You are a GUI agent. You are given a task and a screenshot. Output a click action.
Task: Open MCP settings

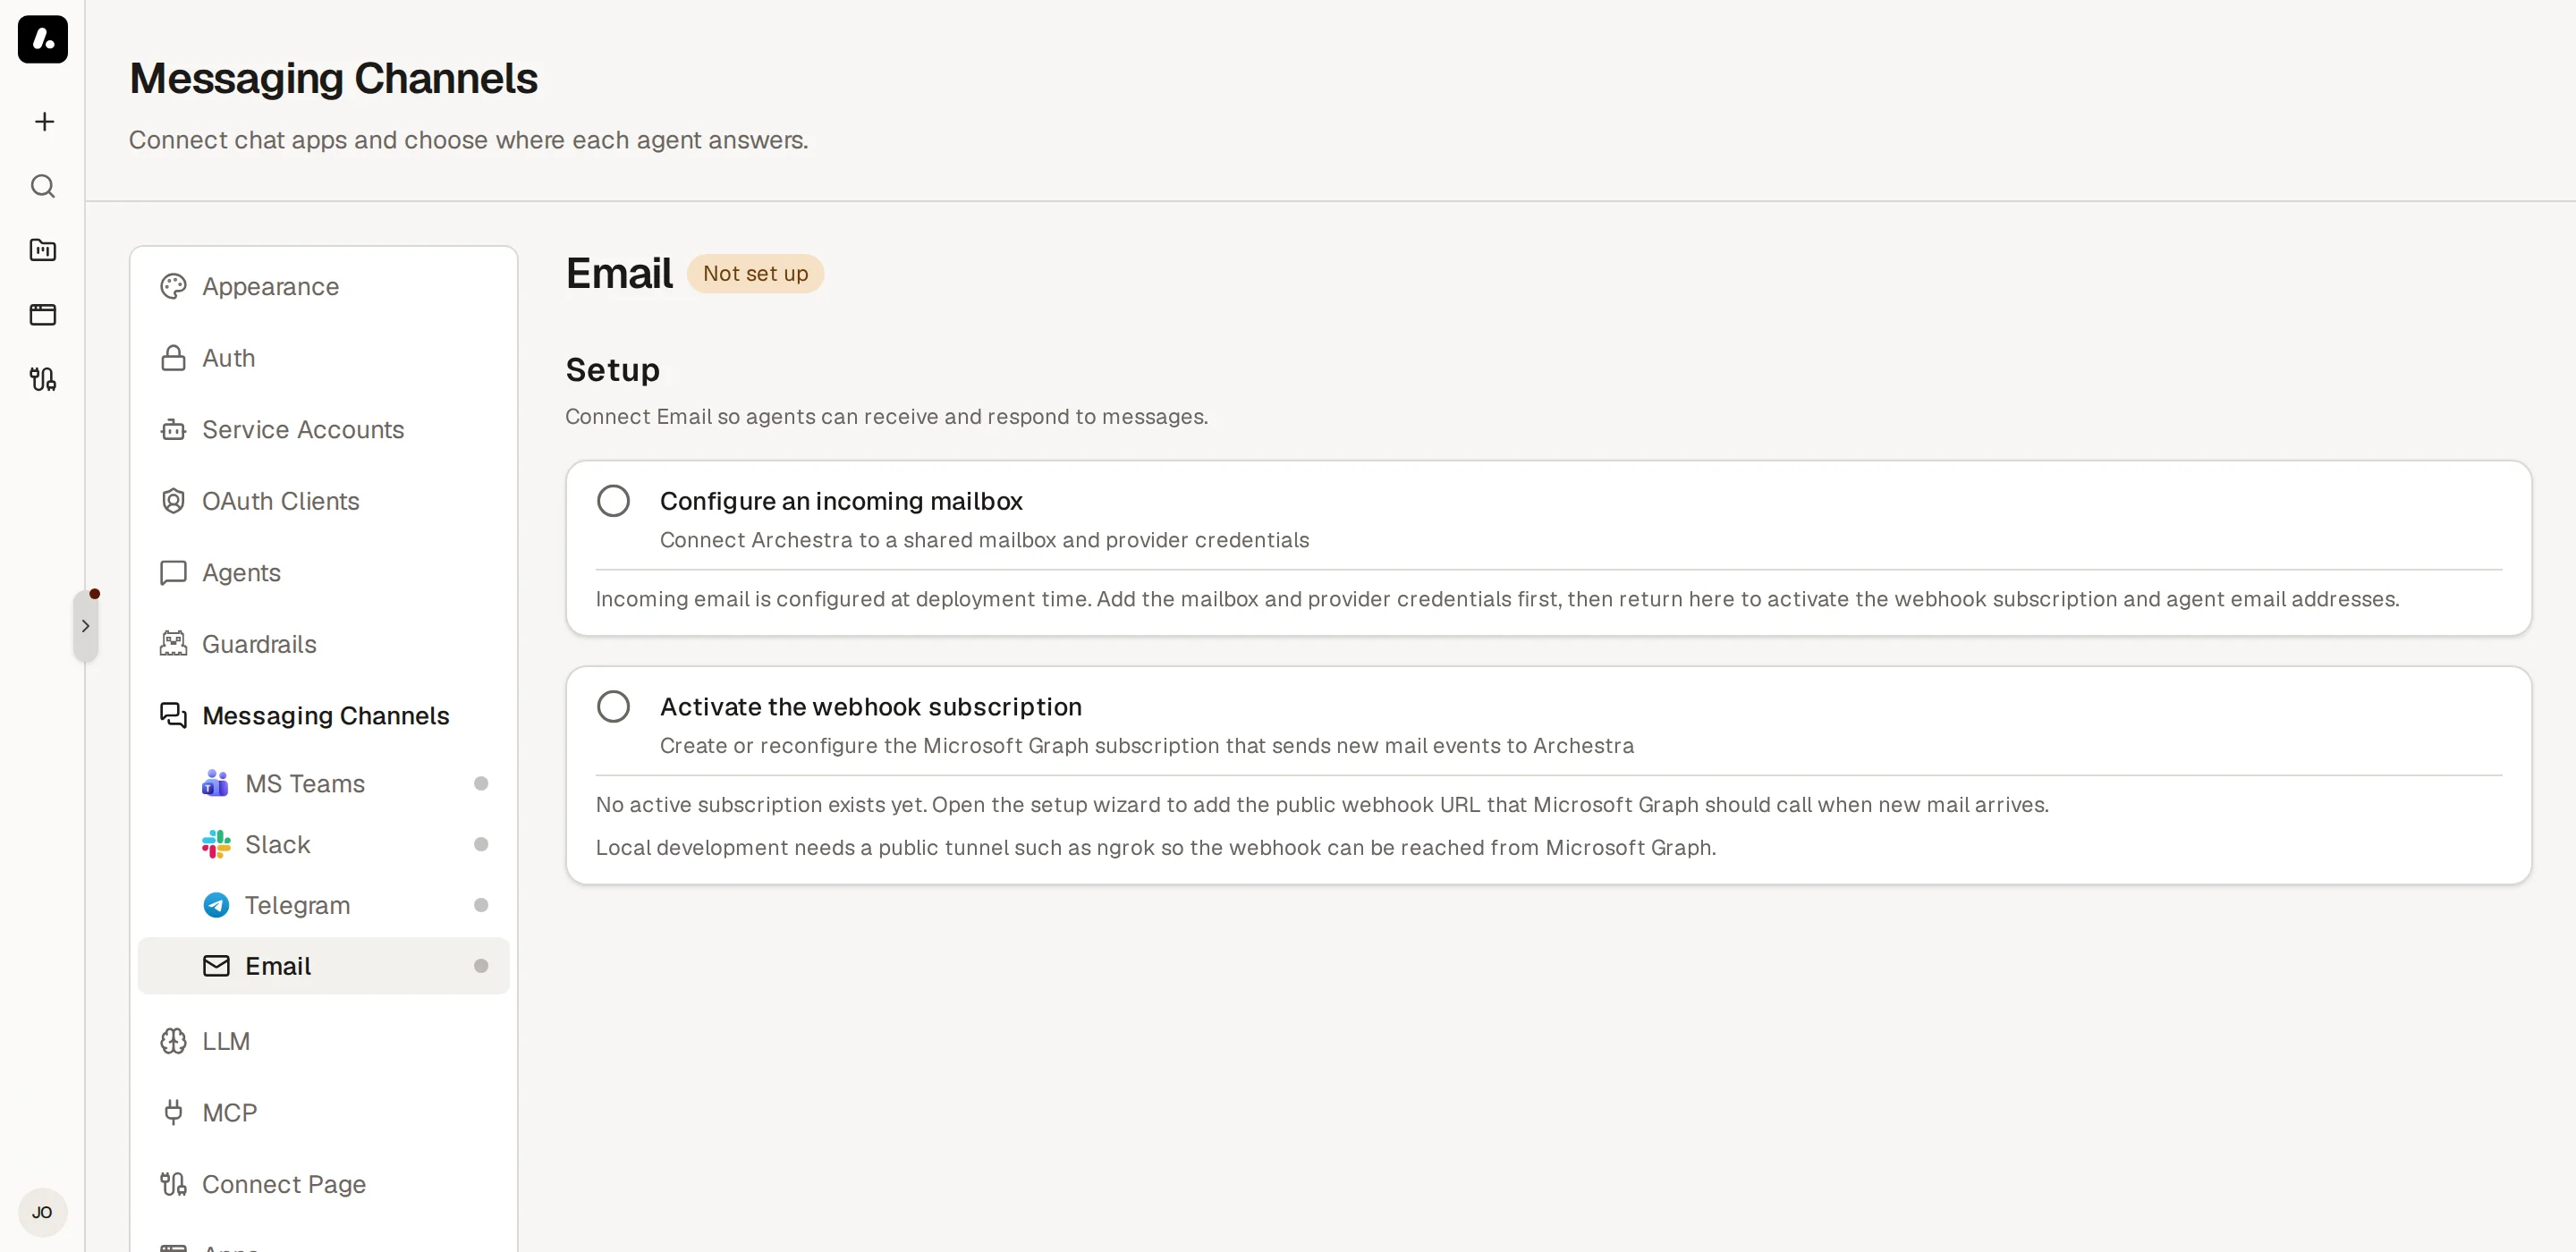pyautogui.click(x=324, y=1113)
